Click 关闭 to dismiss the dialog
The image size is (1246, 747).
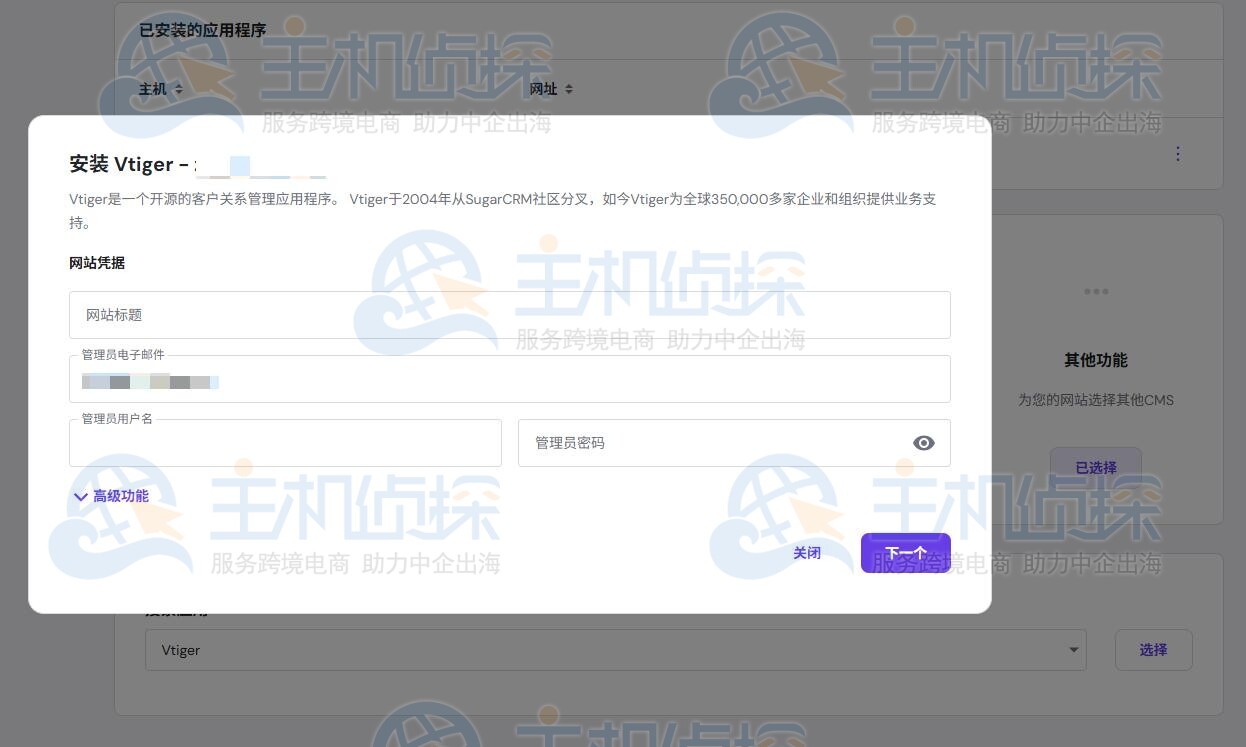(x=807, y=552)
